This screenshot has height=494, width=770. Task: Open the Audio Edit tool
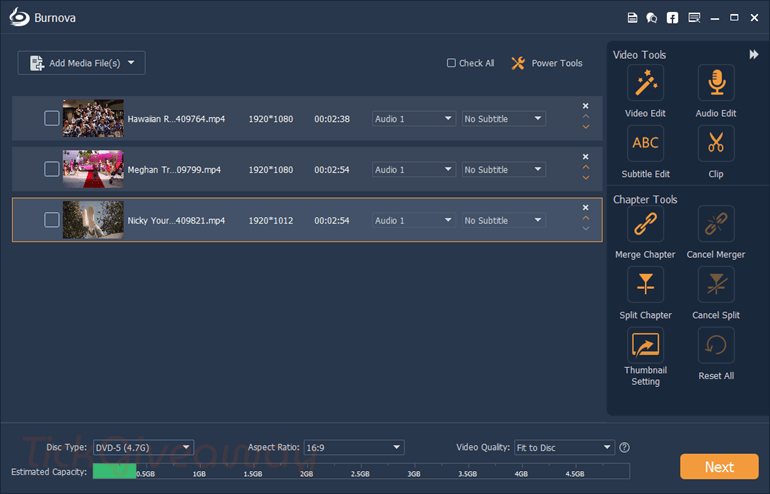[716, 82]
